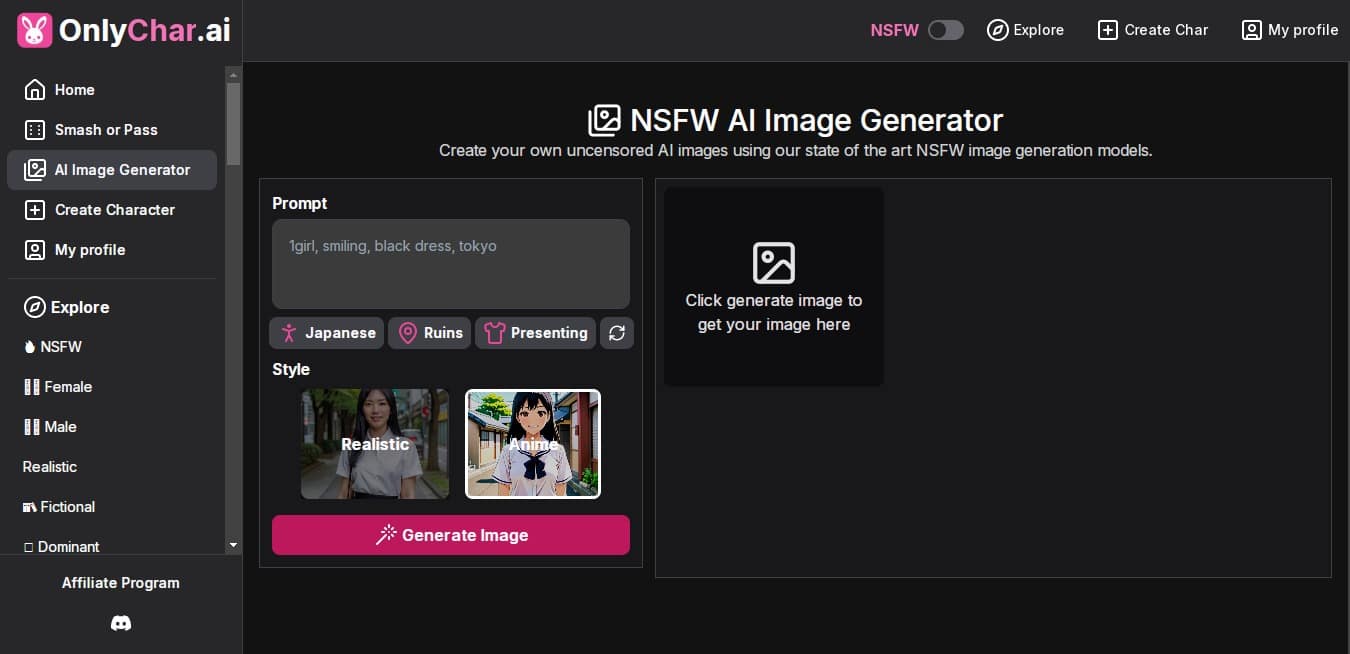This screenshot has width=1350, height=654.
Task: Click into the Prompt text field
Action: tap(451, 264)
